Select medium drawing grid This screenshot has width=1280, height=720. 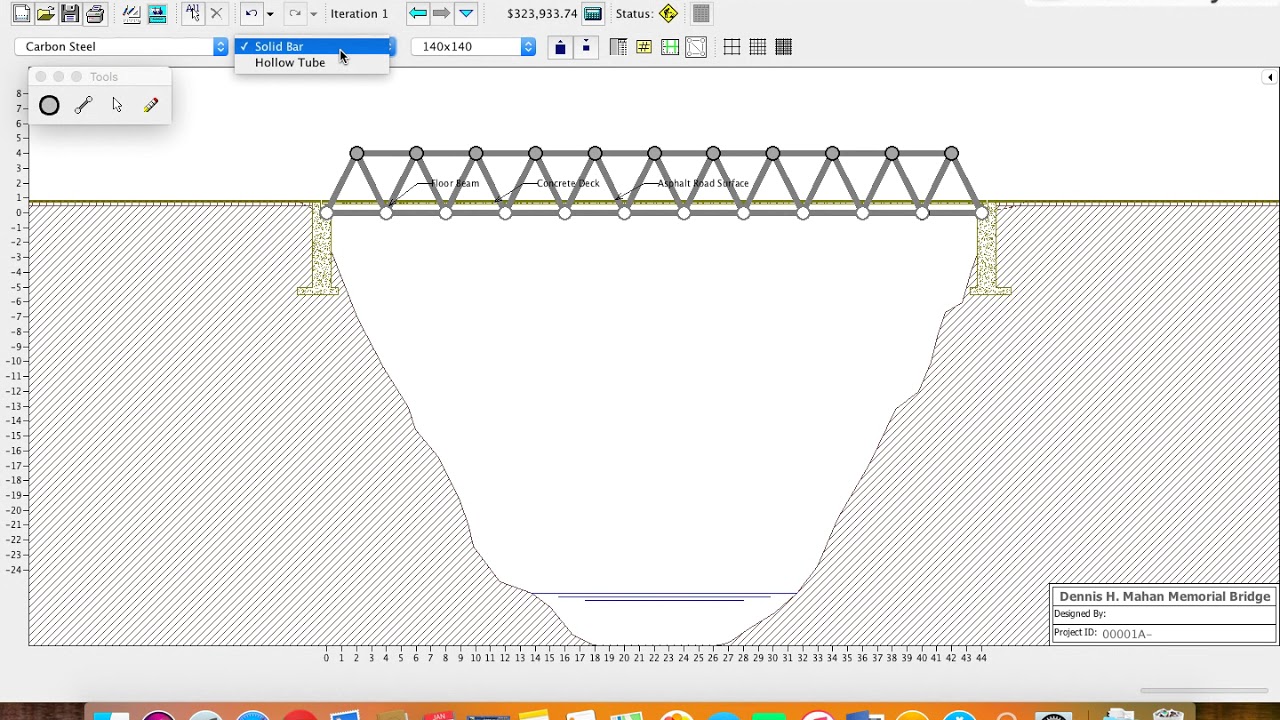(x=758, y=47)
